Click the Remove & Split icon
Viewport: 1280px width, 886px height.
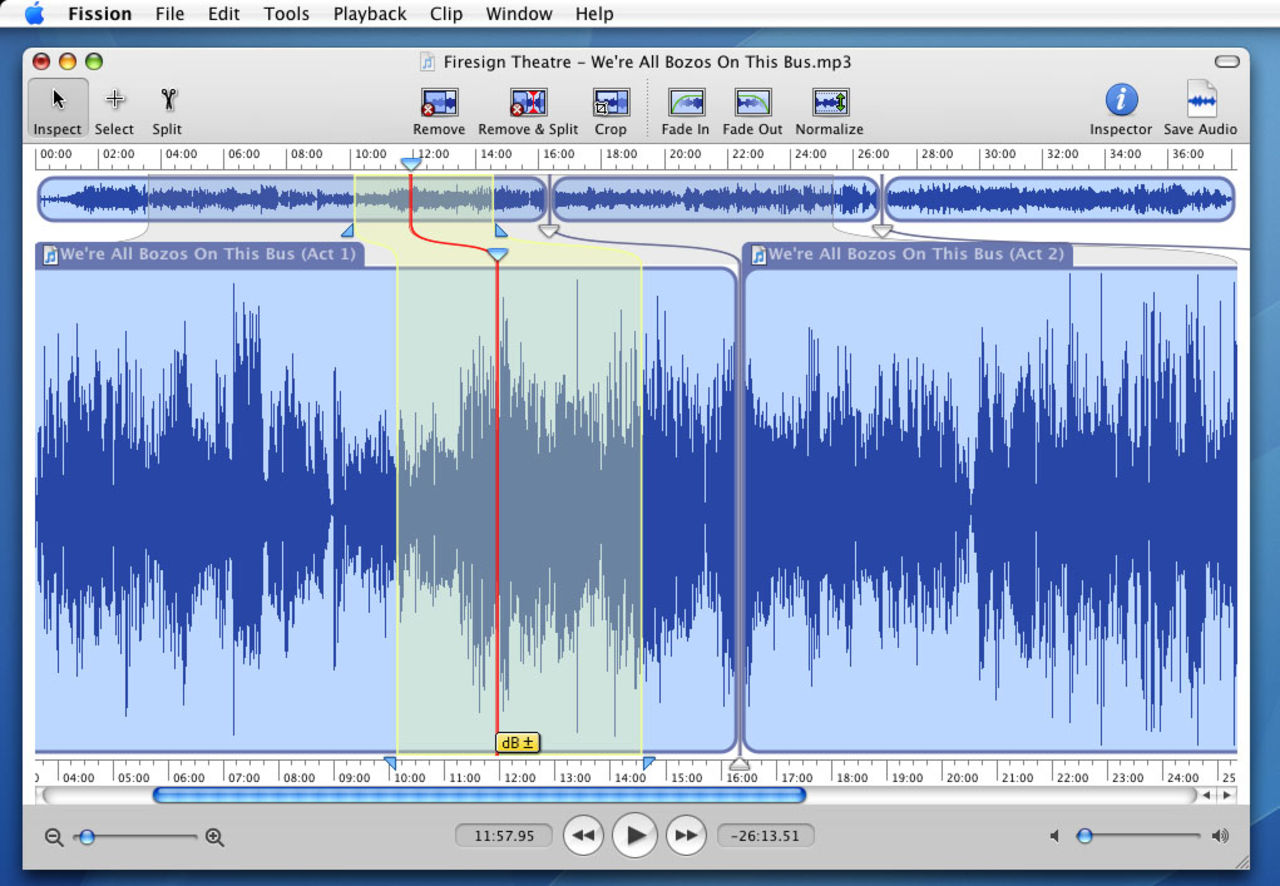(x=528, y=103)
